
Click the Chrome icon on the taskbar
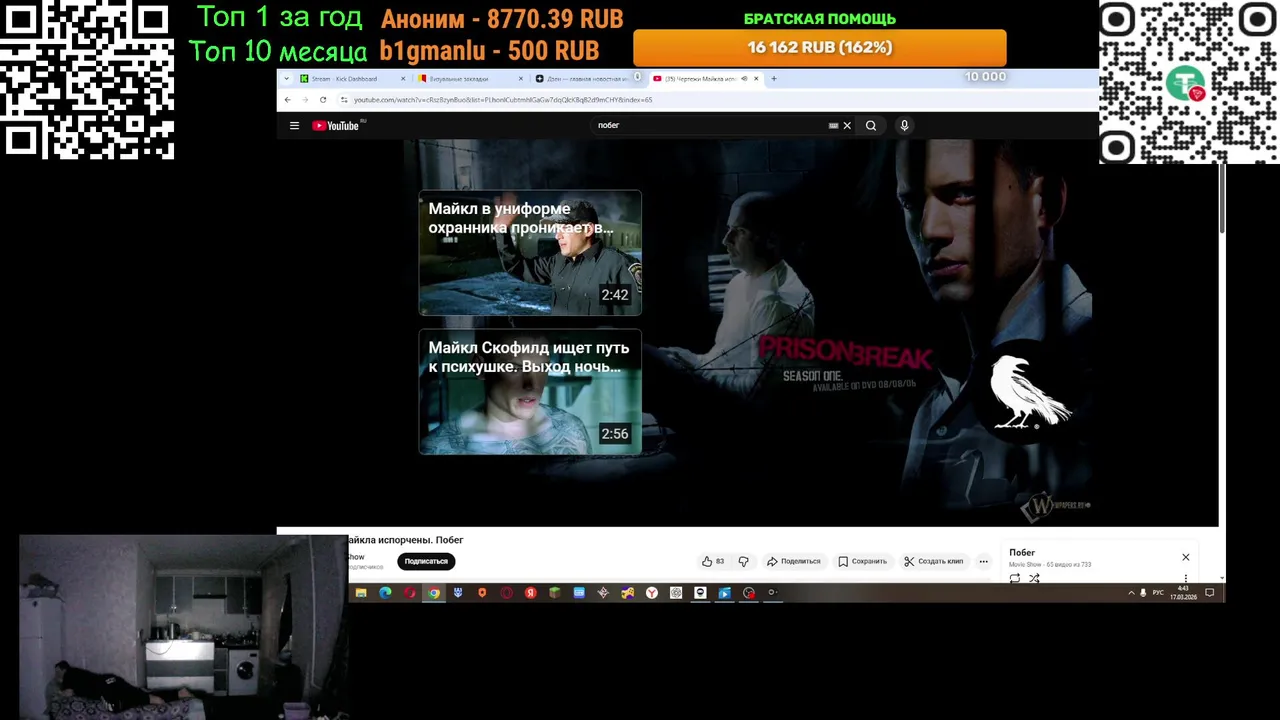(434, 593)
